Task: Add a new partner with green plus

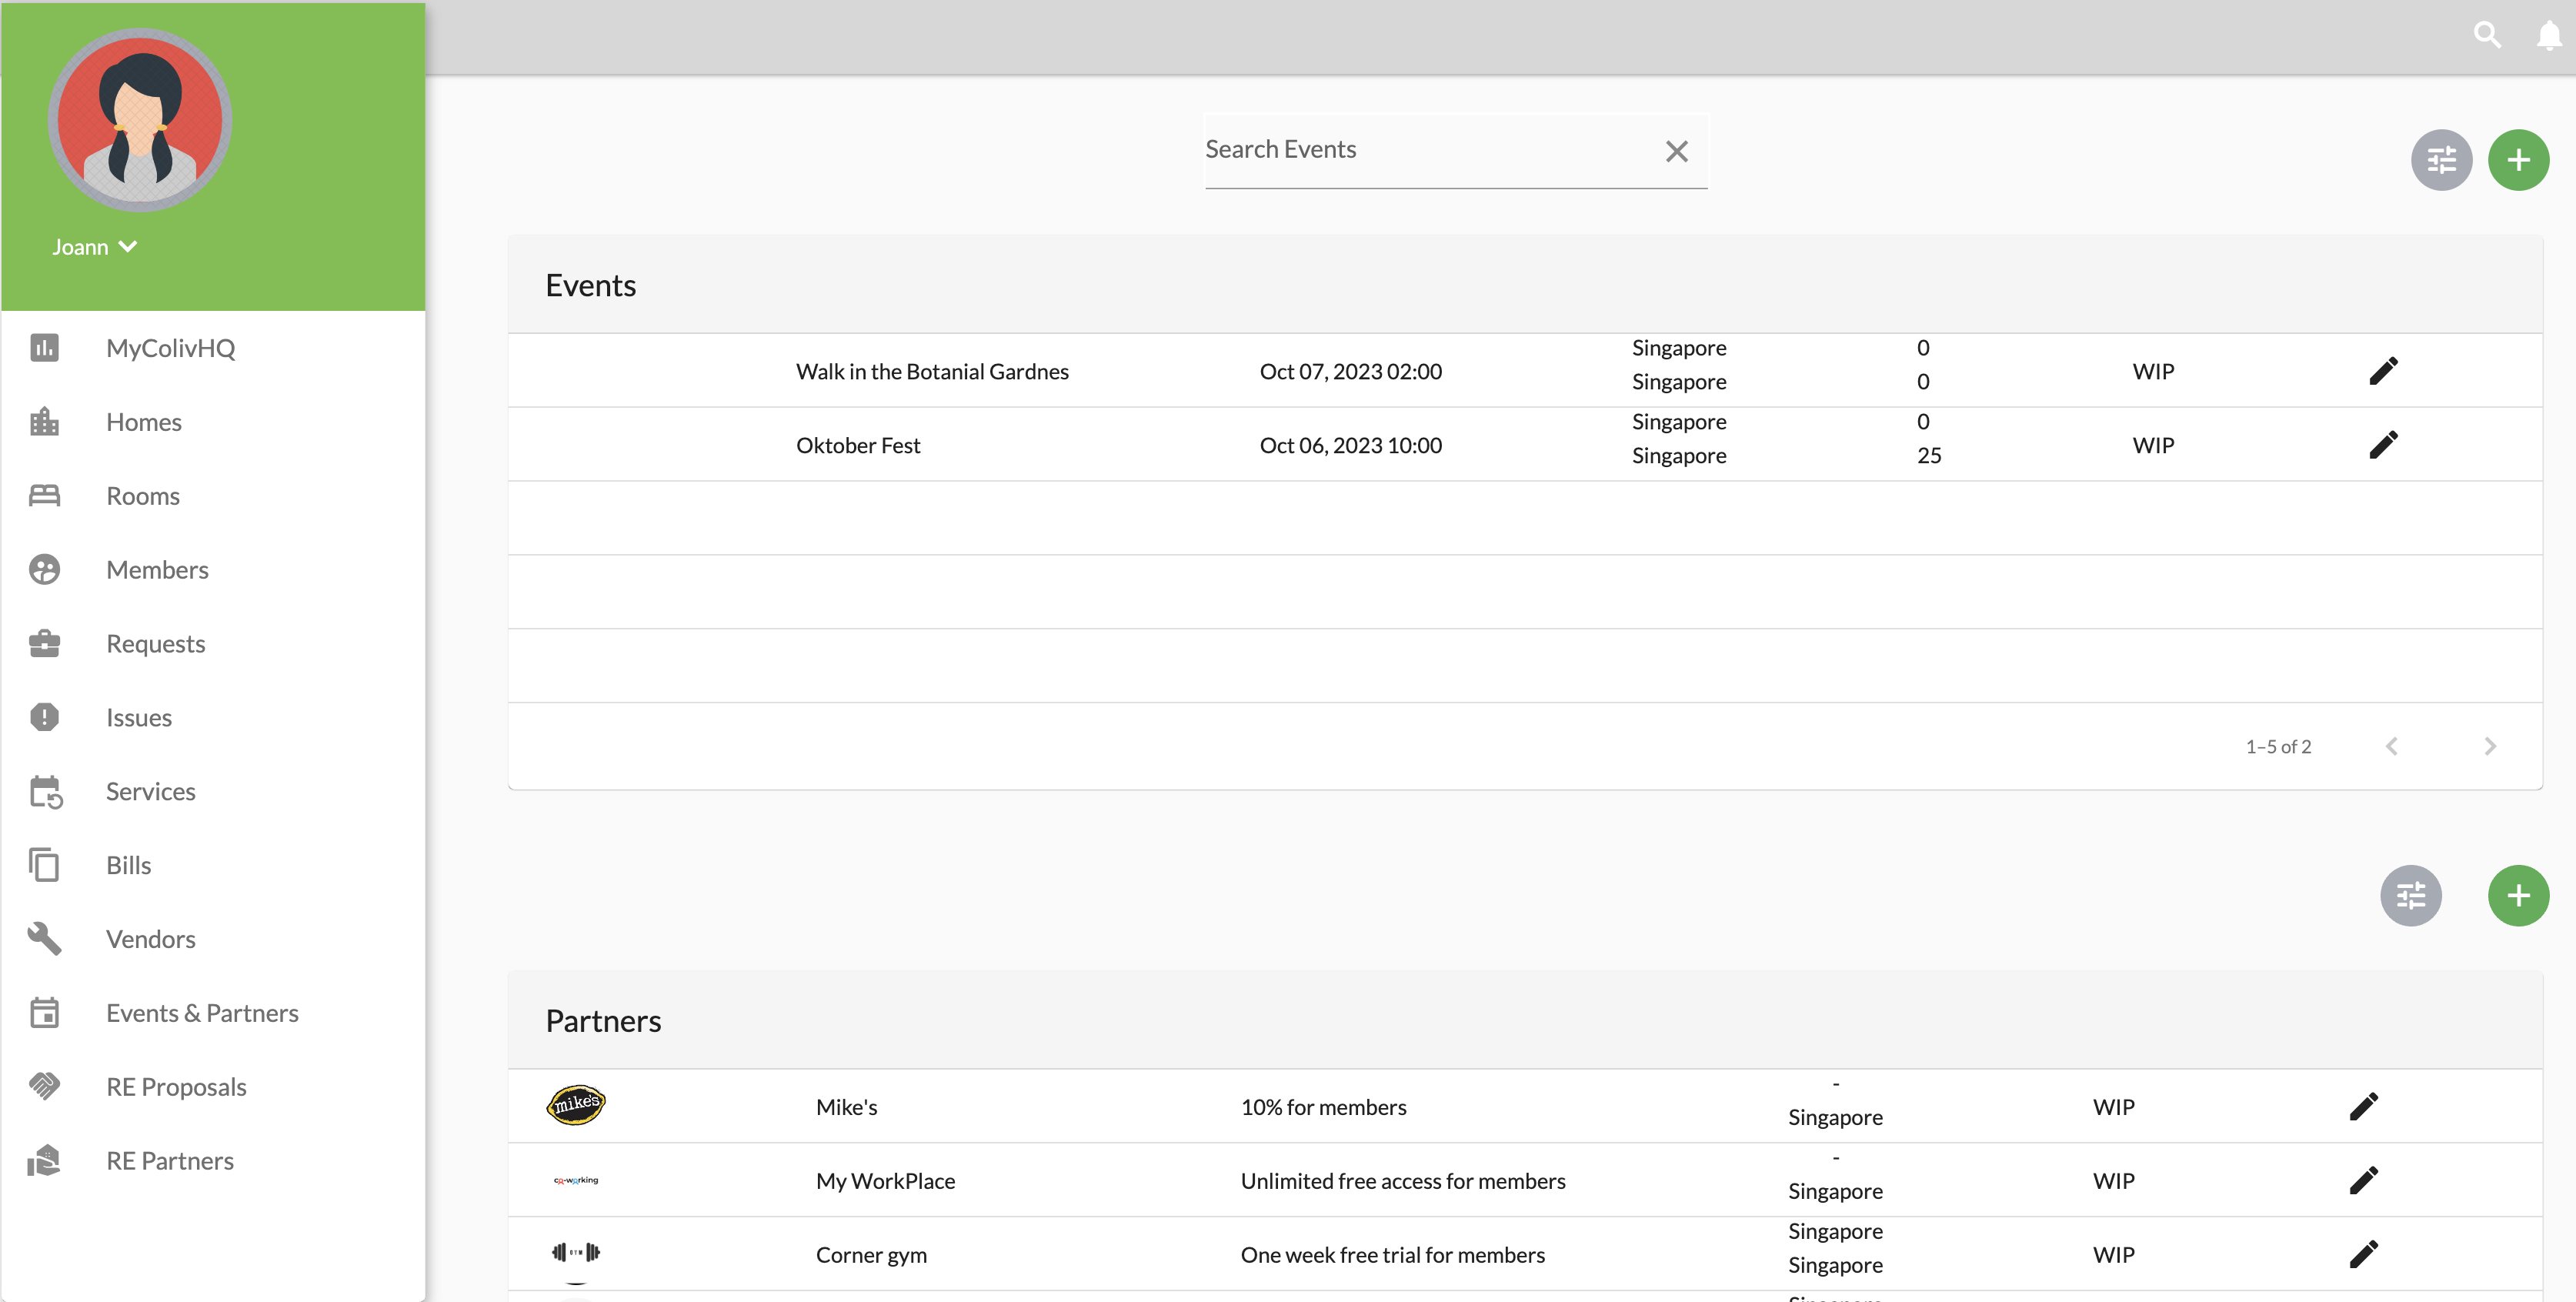Action: coord(2517,895)
